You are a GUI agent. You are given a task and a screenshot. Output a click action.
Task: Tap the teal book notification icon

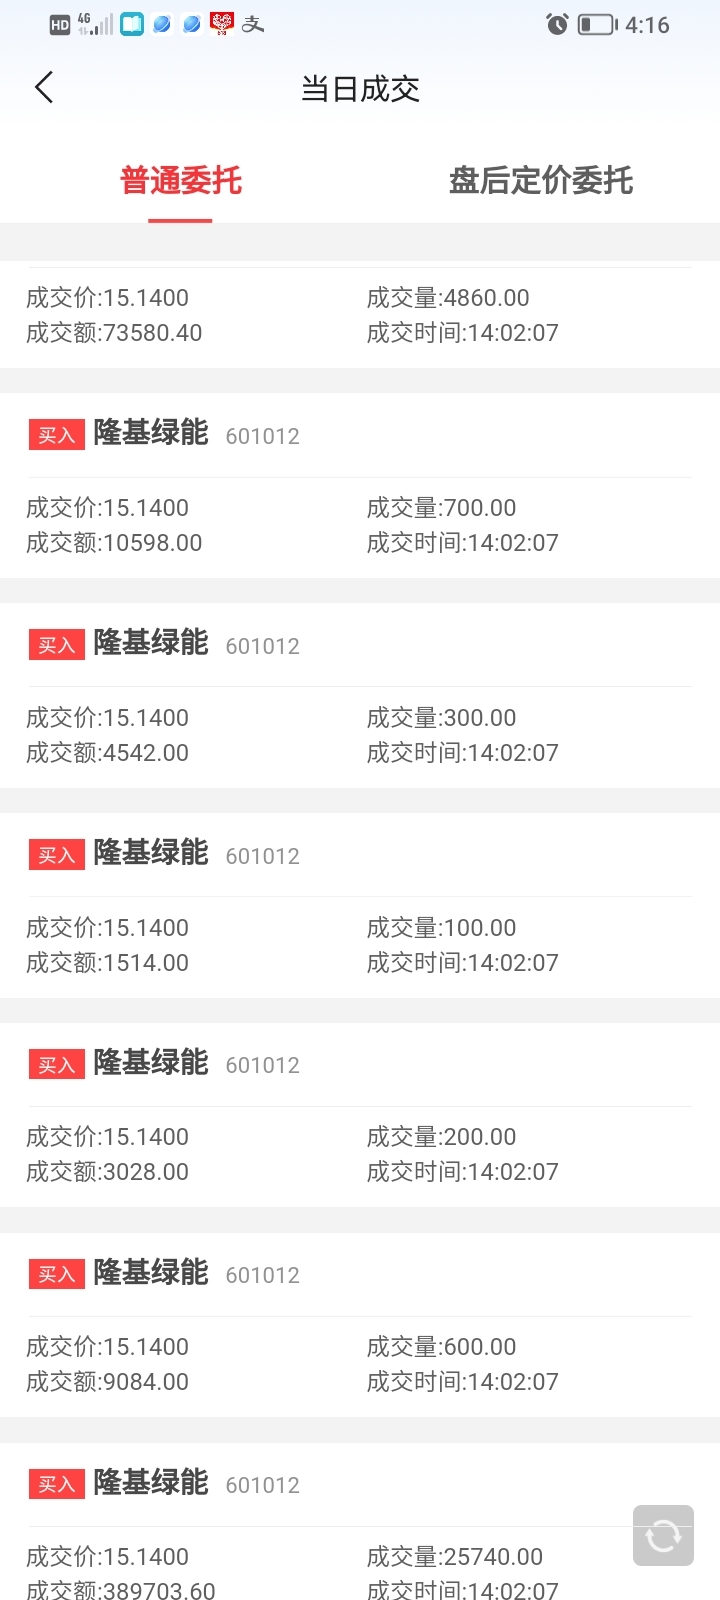(132, 24)
